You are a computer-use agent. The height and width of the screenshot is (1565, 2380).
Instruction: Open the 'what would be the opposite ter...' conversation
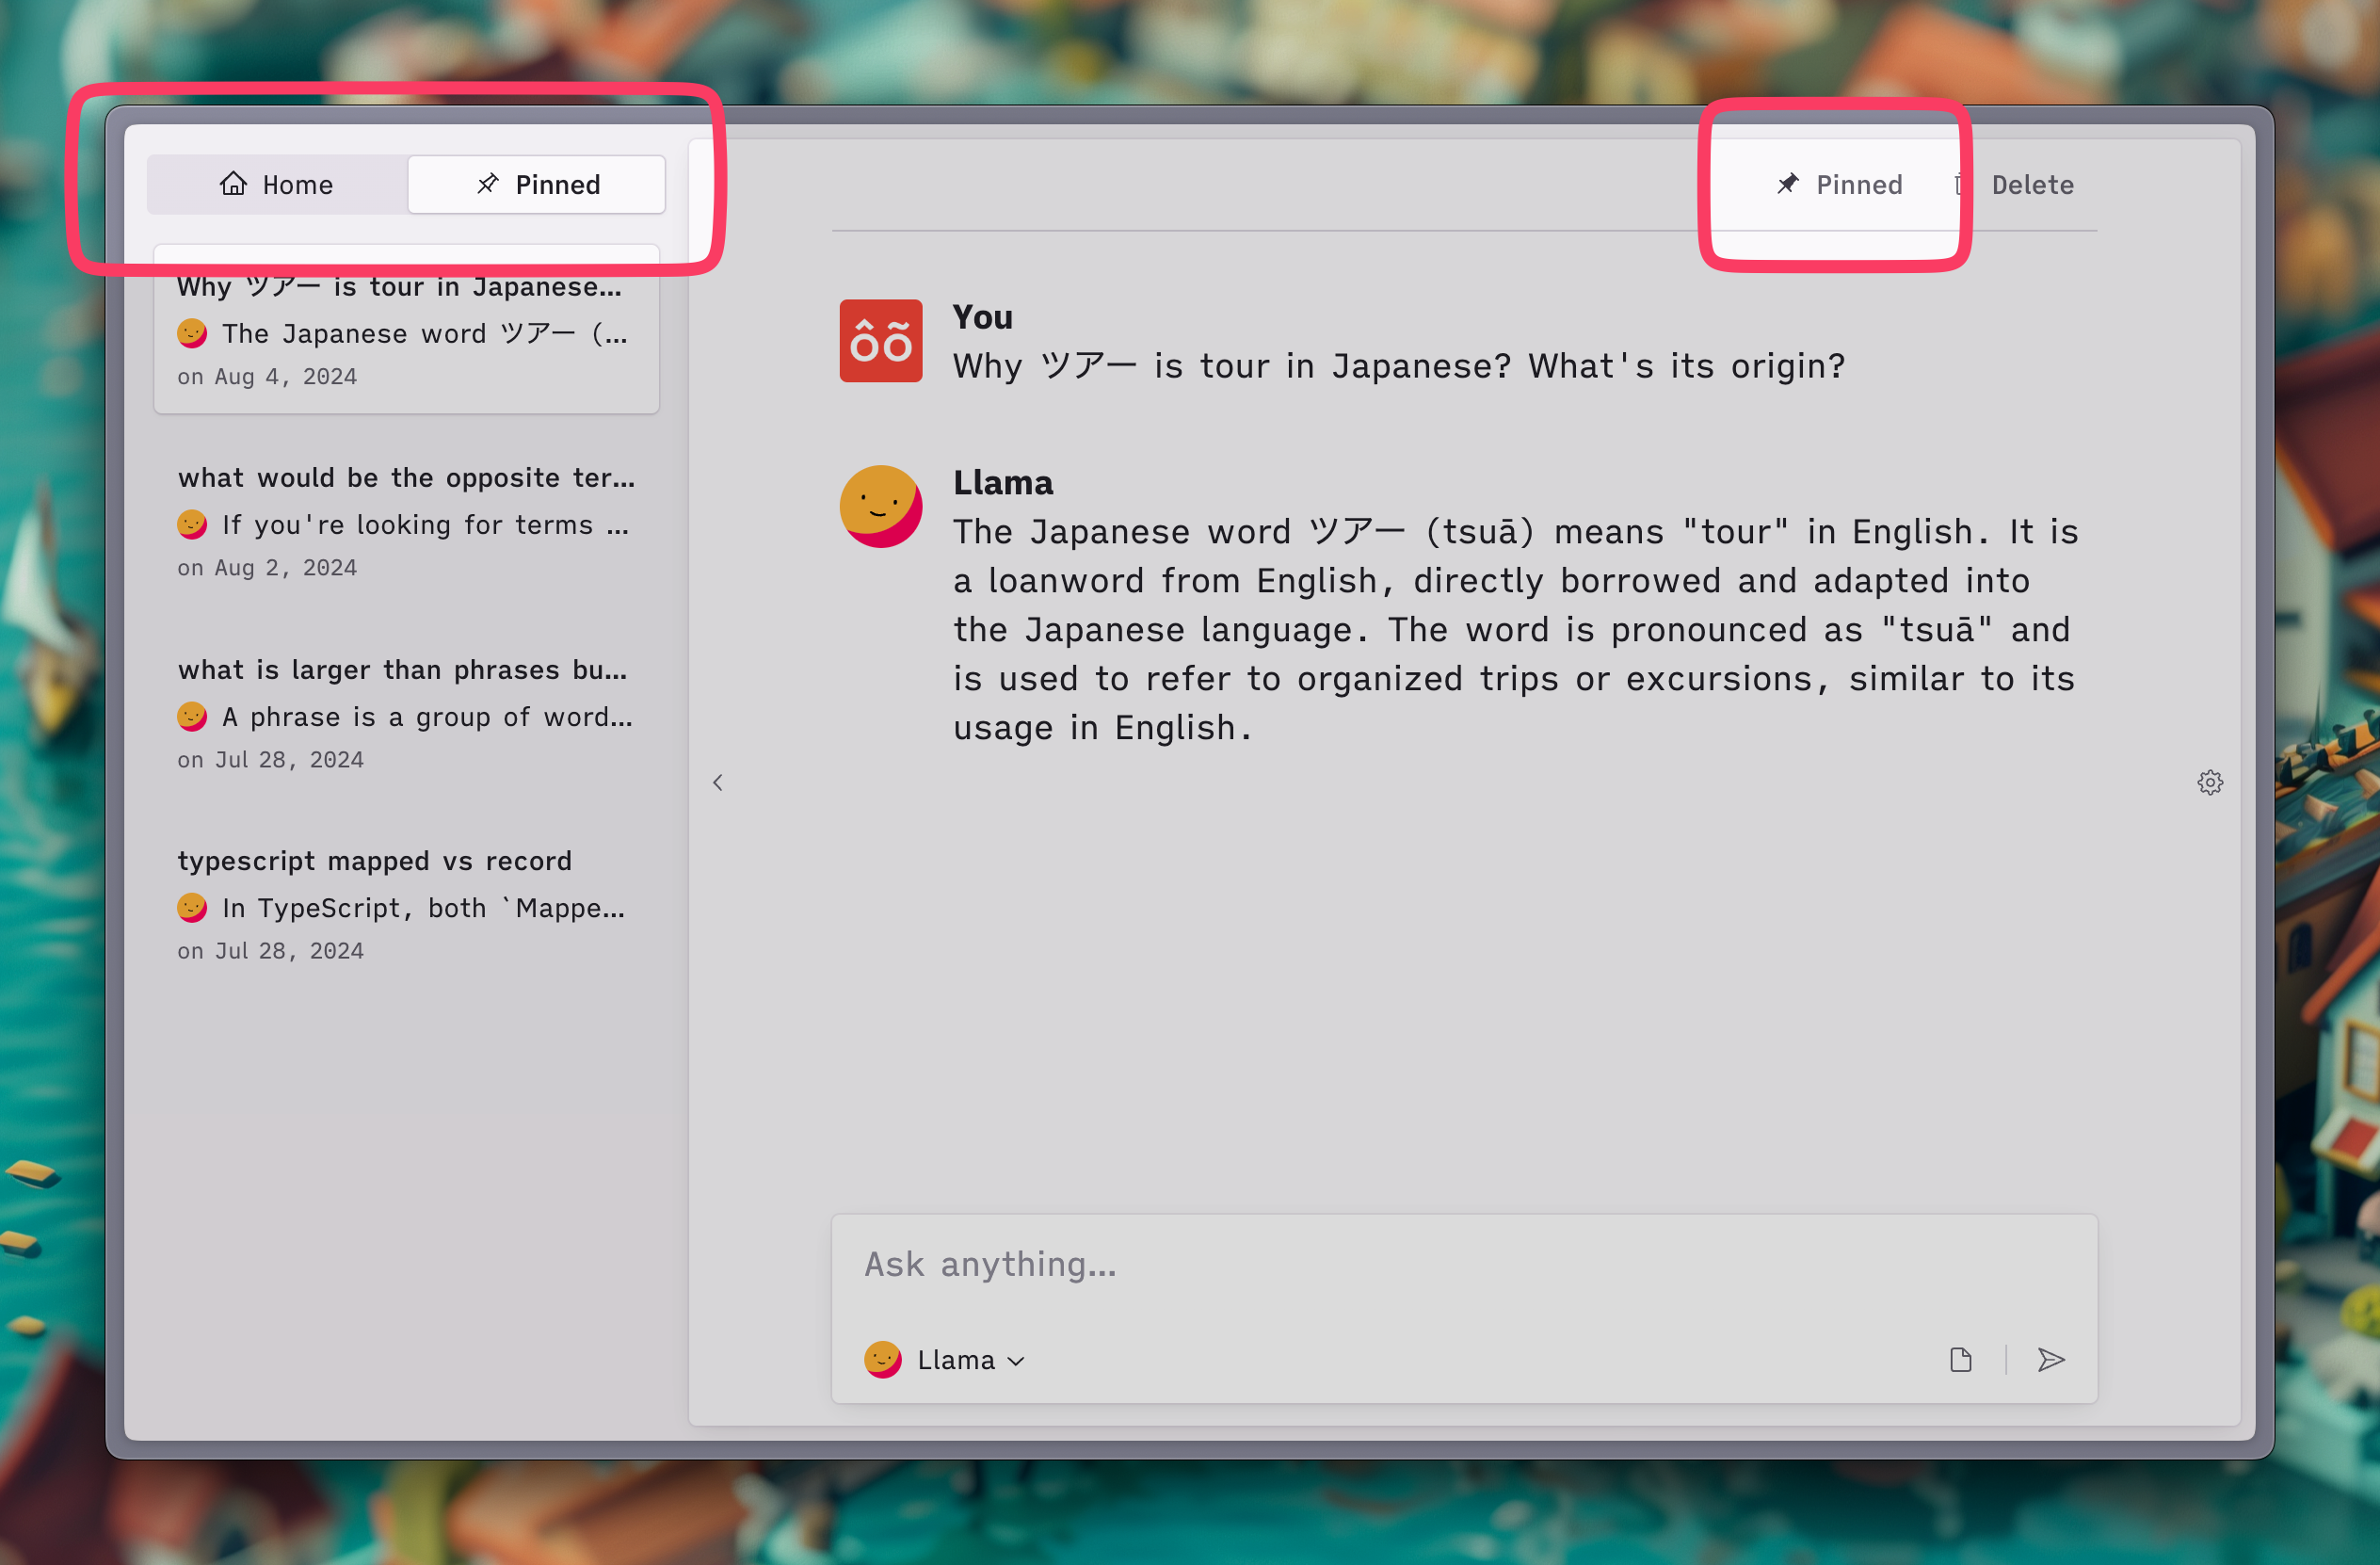pyautogui.click(x=406, y=521)
